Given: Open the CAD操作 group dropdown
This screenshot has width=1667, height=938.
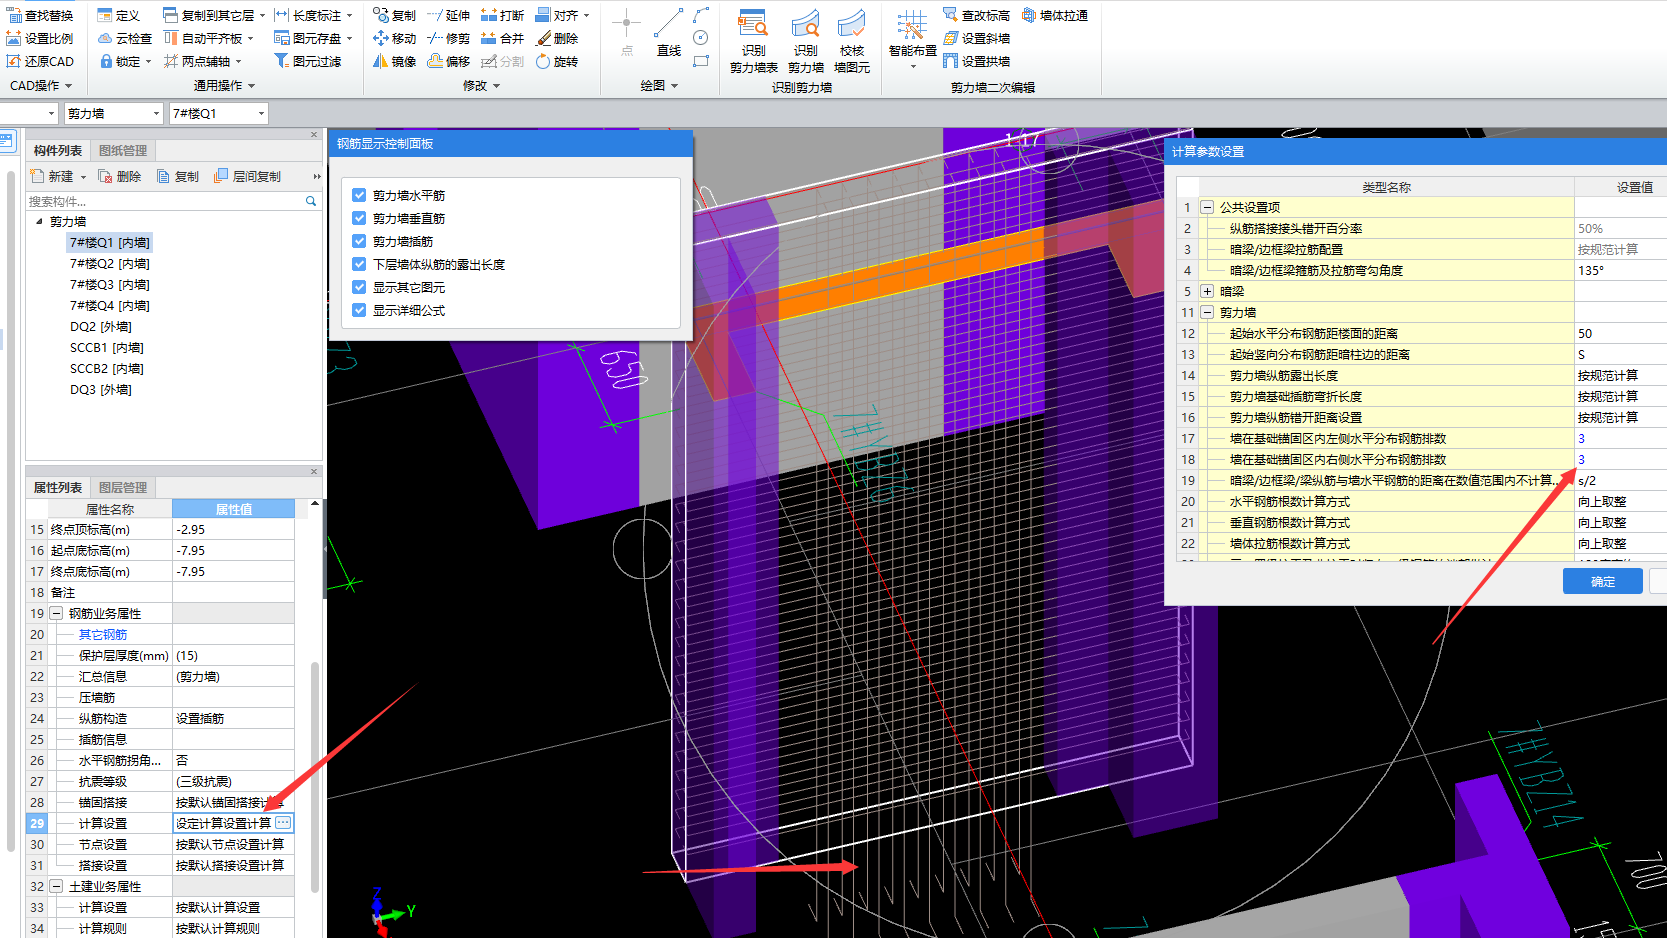Looking at the screenshot, I should pyautogui.click(x=40, y=85).
